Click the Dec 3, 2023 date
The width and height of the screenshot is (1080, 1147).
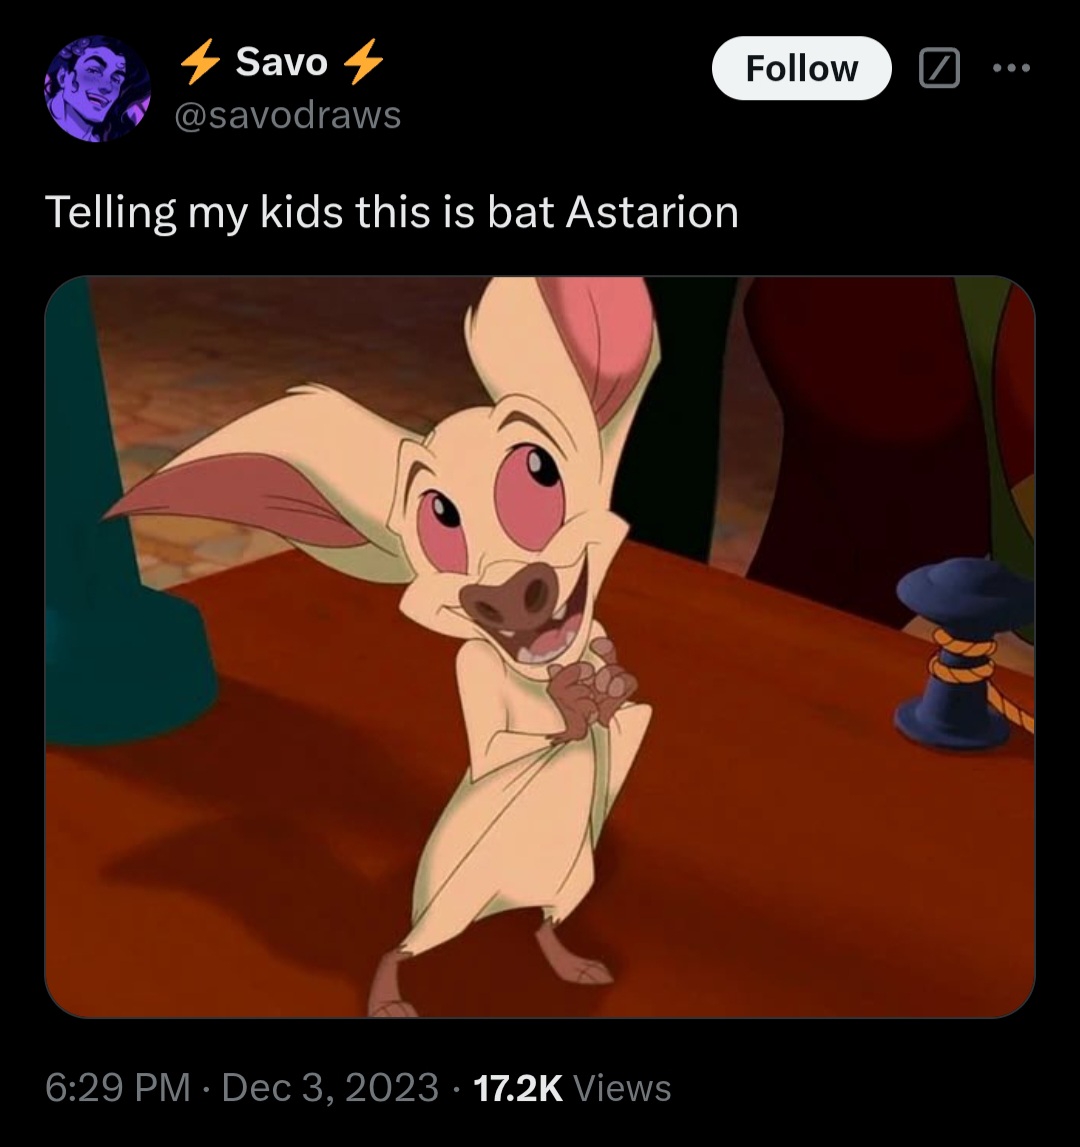330,1087
